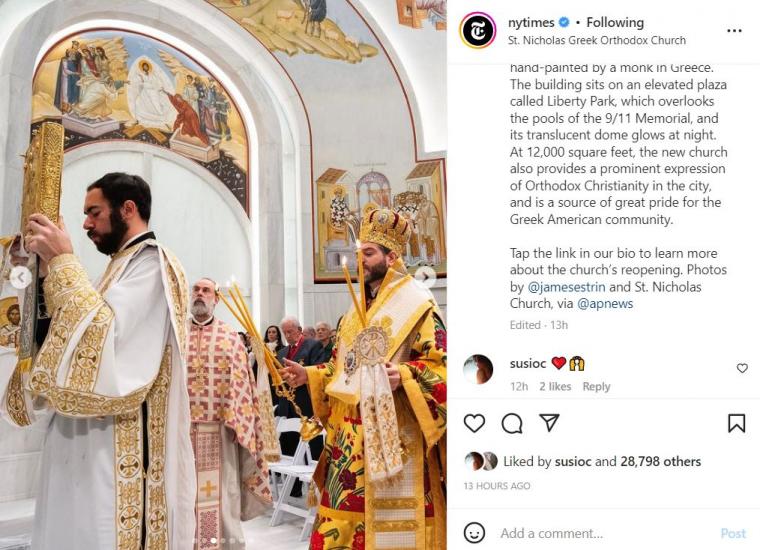Share post with paper plane icon
760x550 pixels.
click(x=550, y=423)
